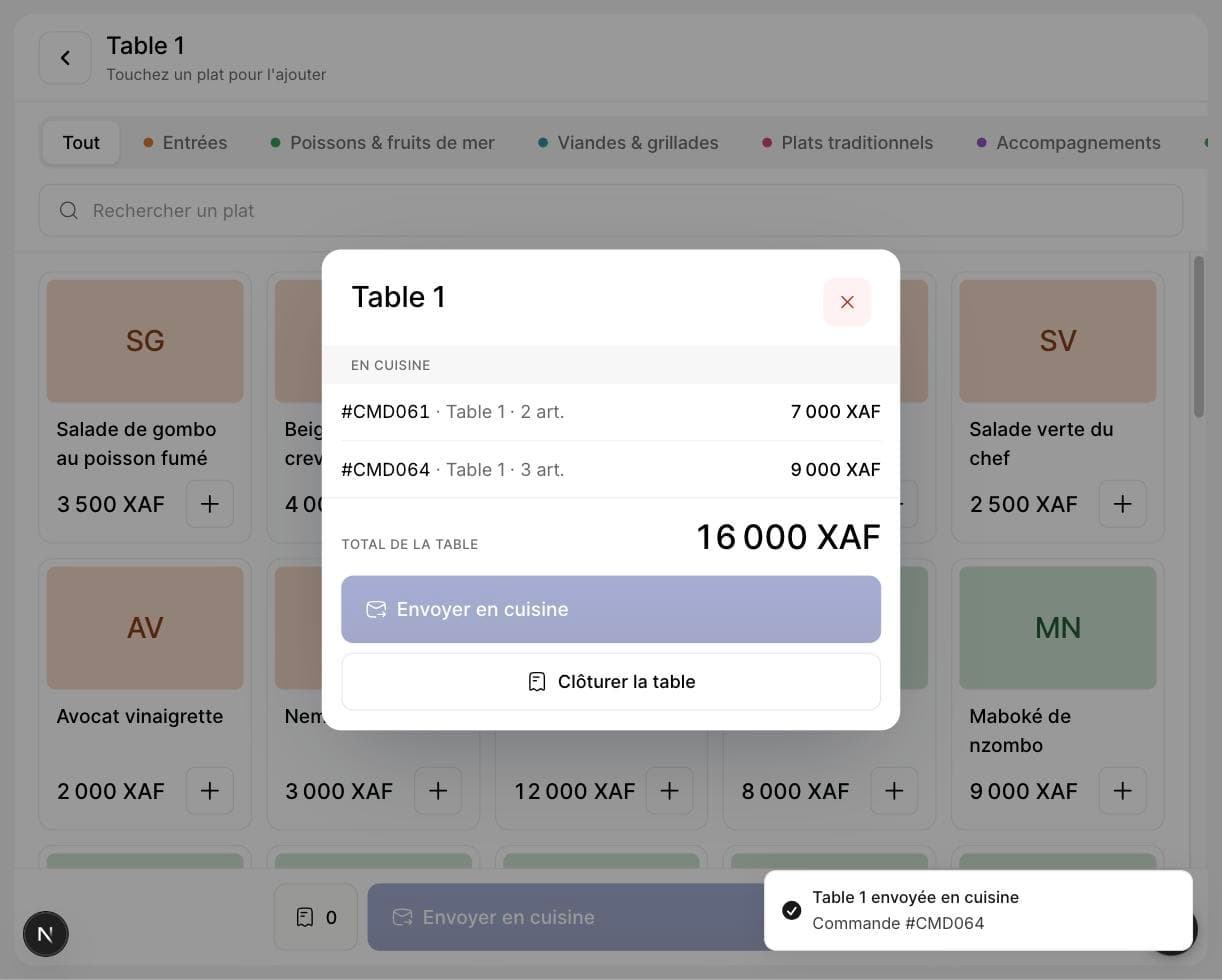1222x980 pixels.
Task: Switch to Viandes & grillades tab
Action: pos(628,143)
